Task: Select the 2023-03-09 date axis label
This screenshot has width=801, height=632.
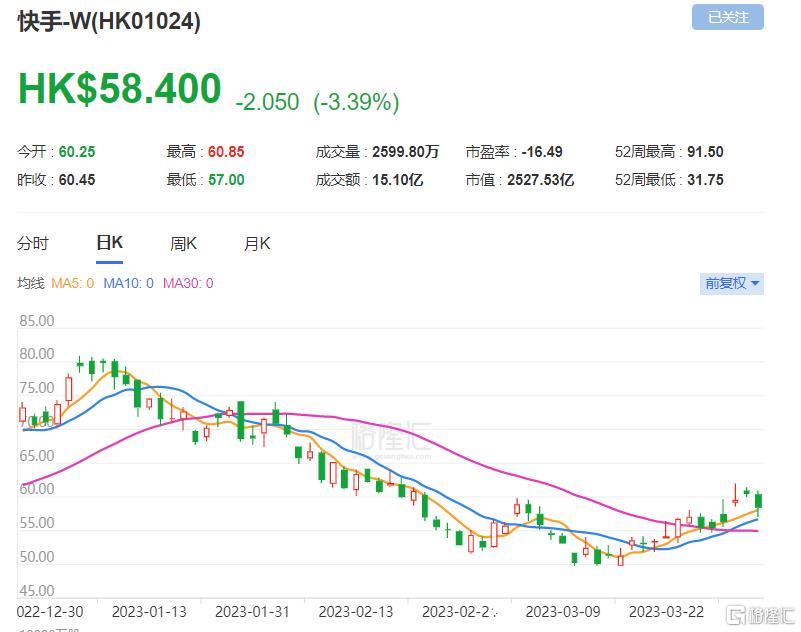Action: point(563,612)
